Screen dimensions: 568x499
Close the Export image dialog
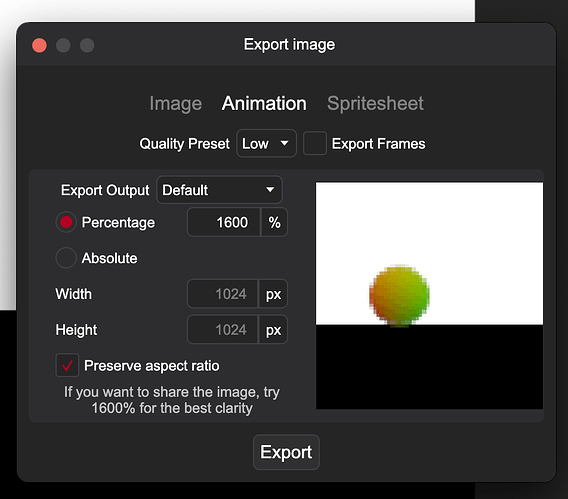click(39, 46)
